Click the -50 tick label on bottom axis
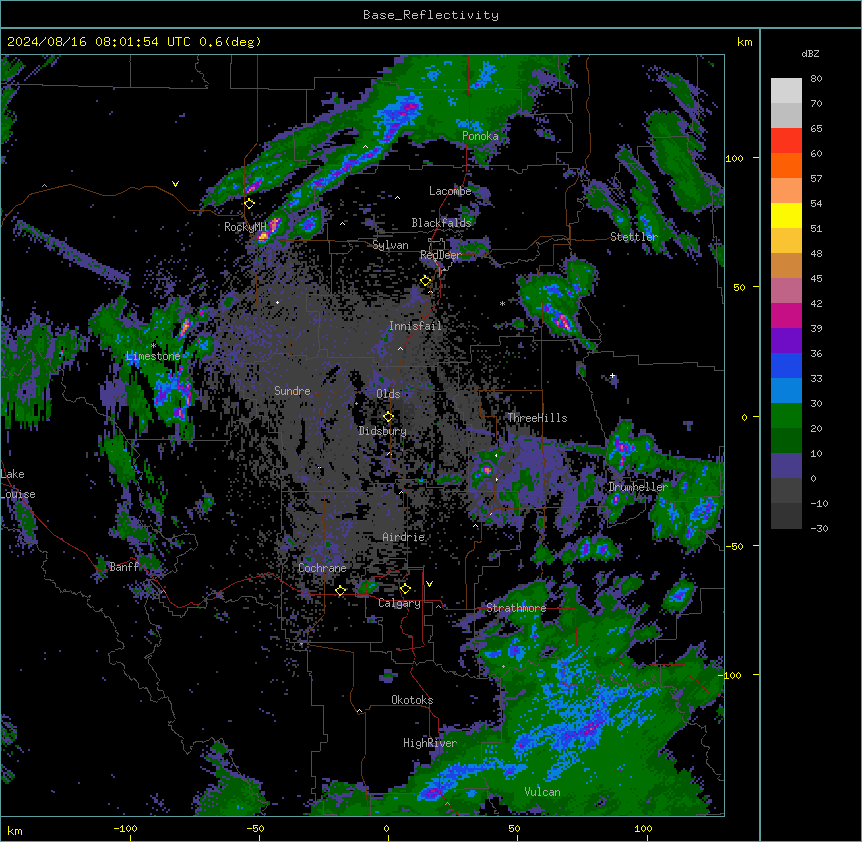The height and width of the screenshot is (842, 862). pyautogui.click(x=255, y=828)
